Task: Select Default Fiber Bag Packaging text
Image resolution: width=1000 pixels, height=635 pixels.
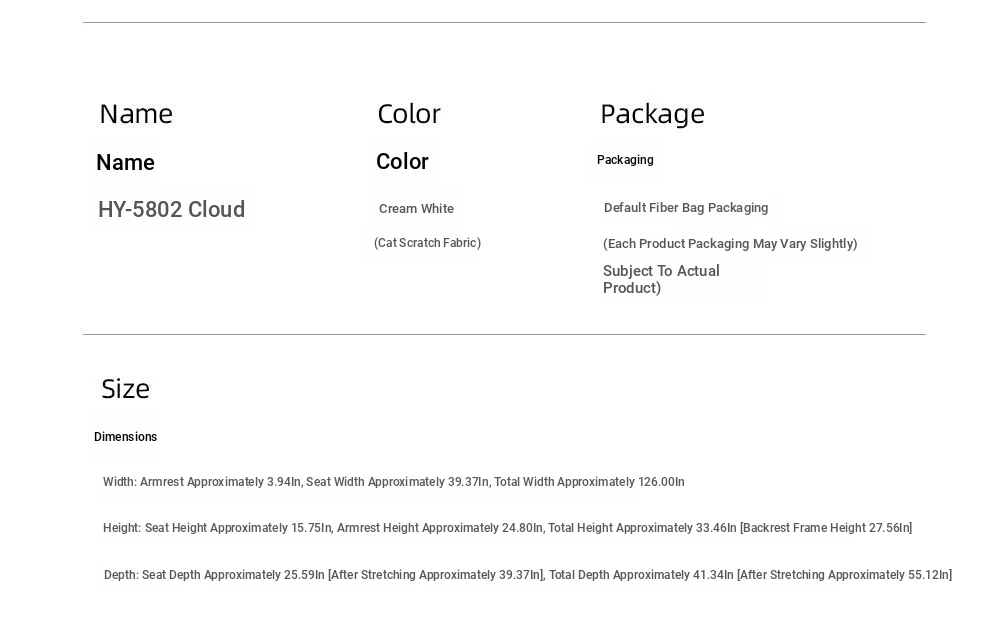Action: point(686,208)
